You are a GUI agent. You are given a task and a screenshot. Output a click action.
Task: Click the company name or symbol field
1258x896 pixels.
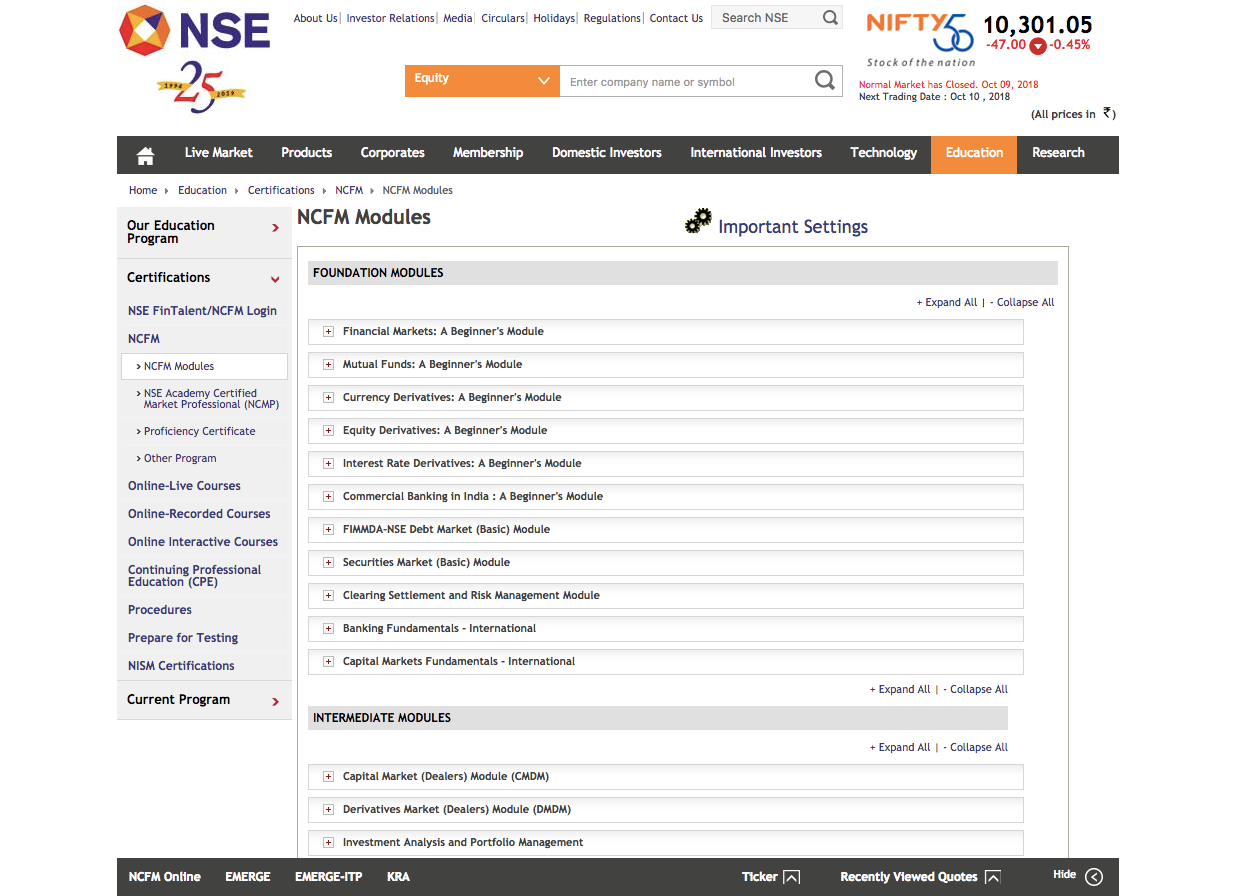tap(685, 82)
